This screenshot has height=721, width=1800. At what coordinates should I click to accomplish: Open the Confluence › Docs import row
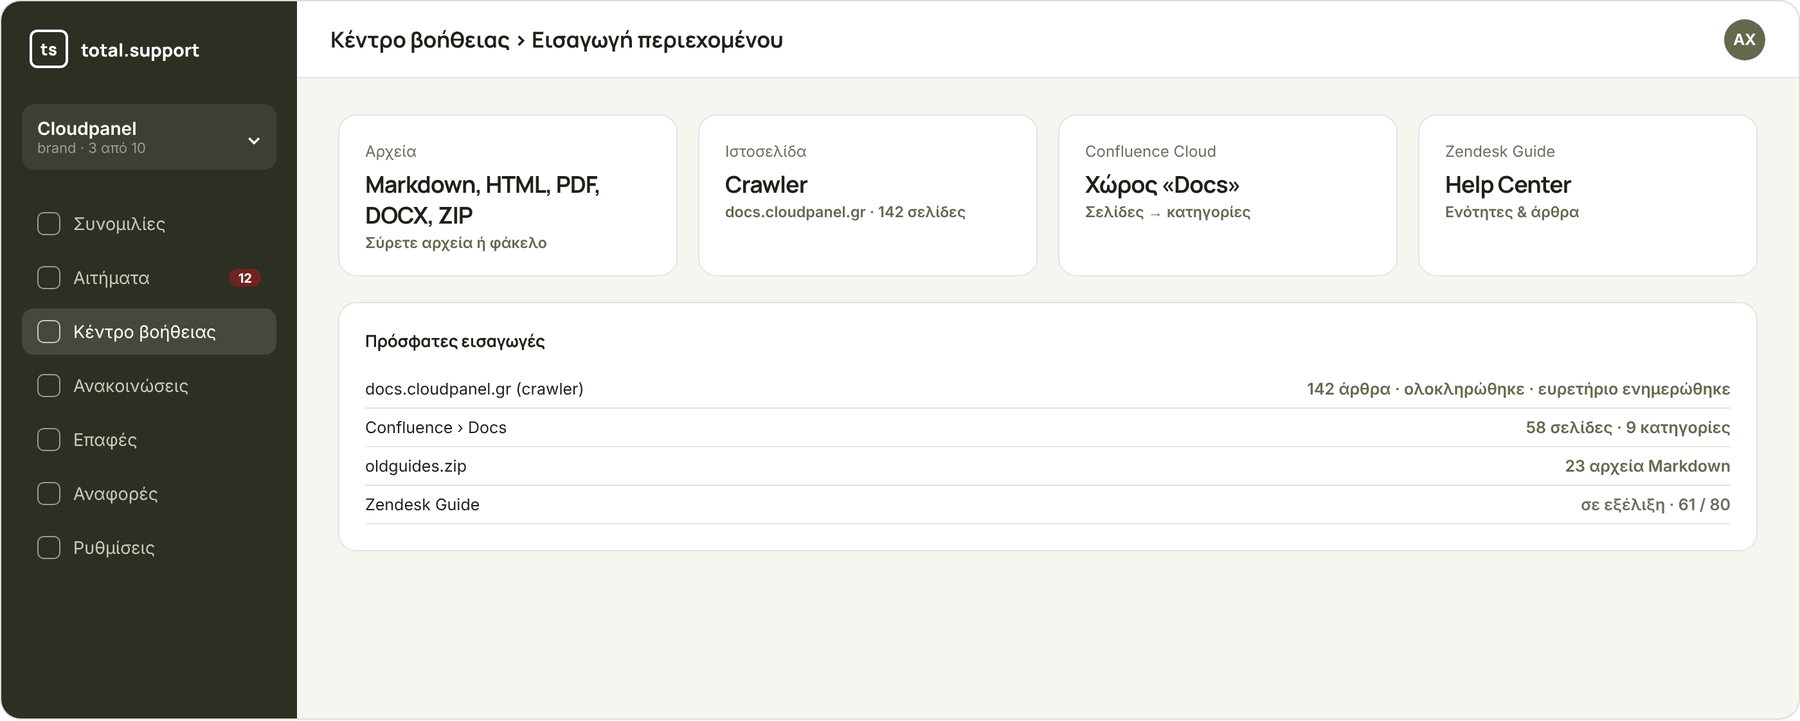click(1047, 428)
